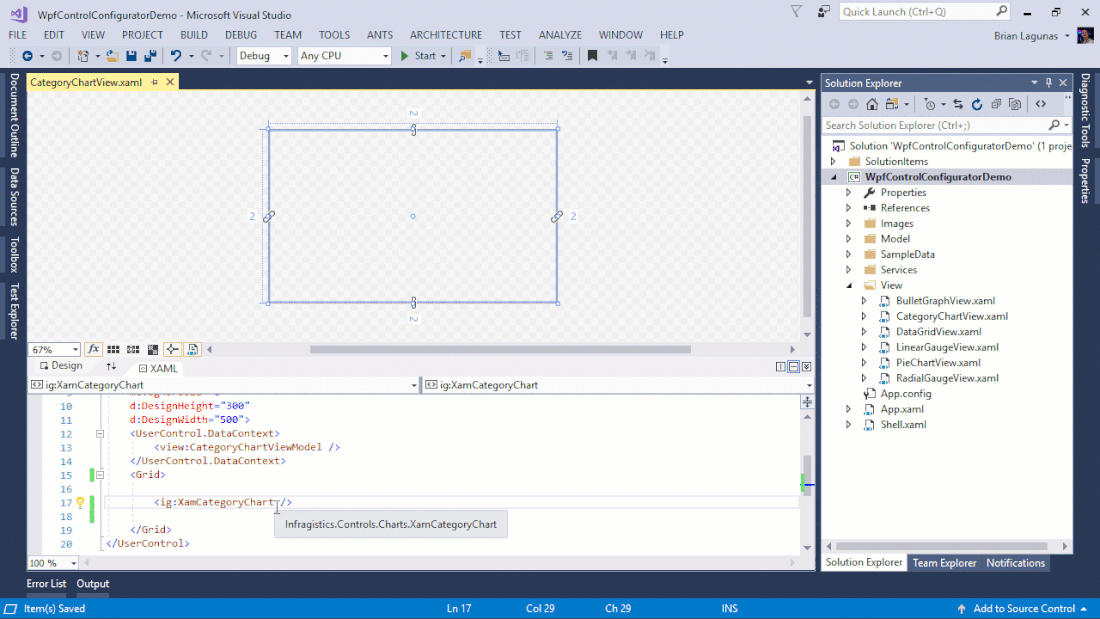Image resolution: width=1100 pixels, height=619 pixels.
Task: Switch to the vertical split view layout
Action: click(x=781, y=366)
